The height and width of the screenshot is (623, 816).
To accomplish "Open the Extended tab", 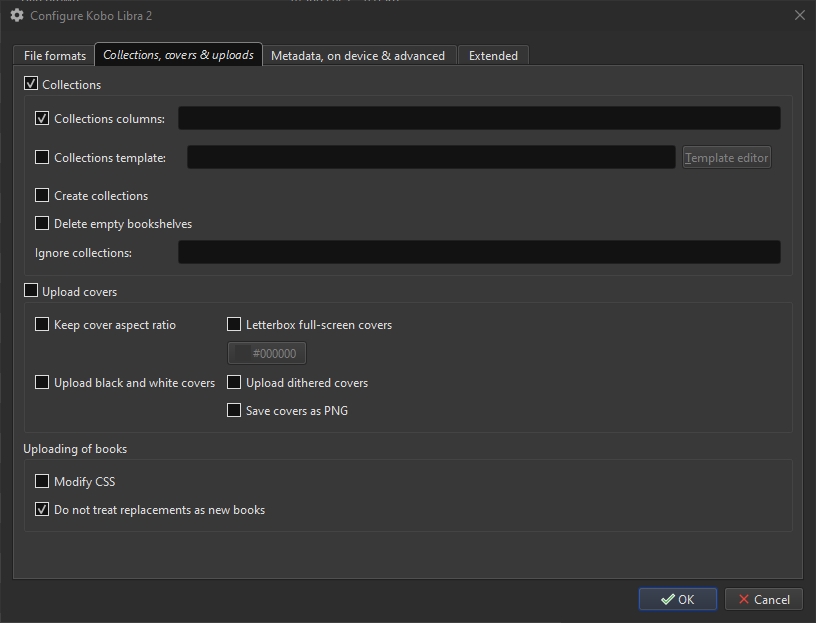I will point(493,56).
